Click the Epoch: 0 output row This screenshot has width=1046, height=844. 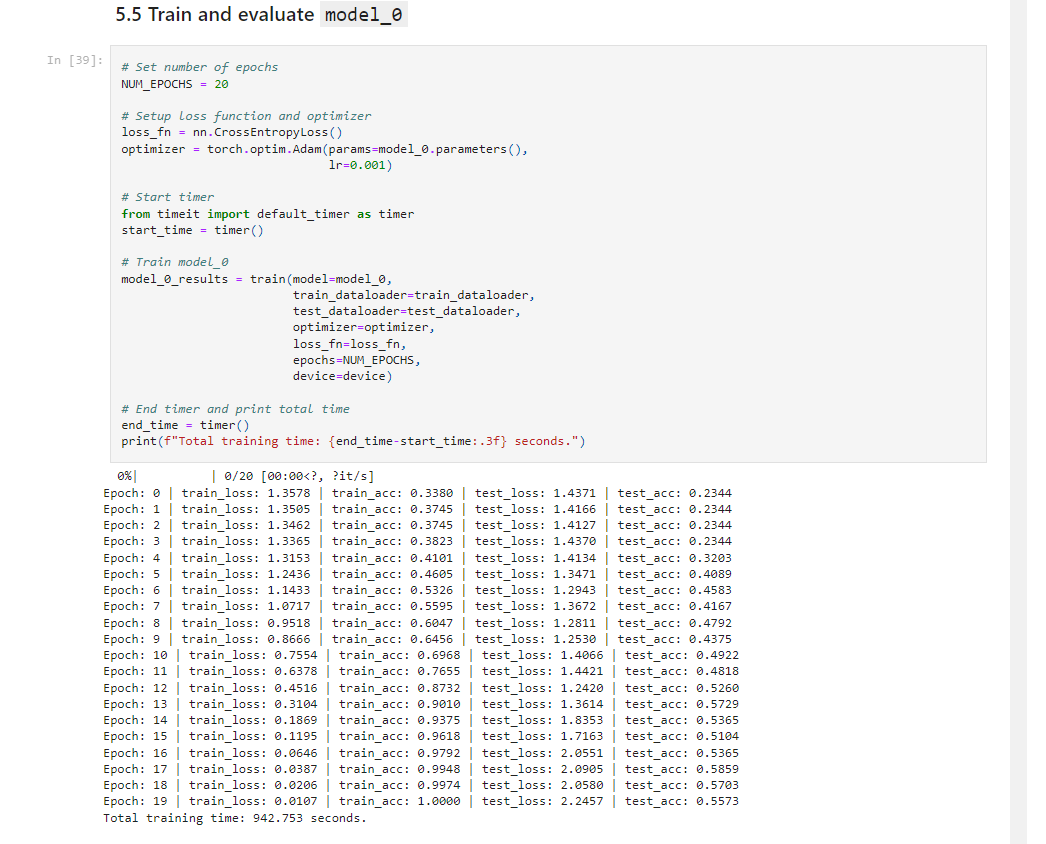coord(417,493)
